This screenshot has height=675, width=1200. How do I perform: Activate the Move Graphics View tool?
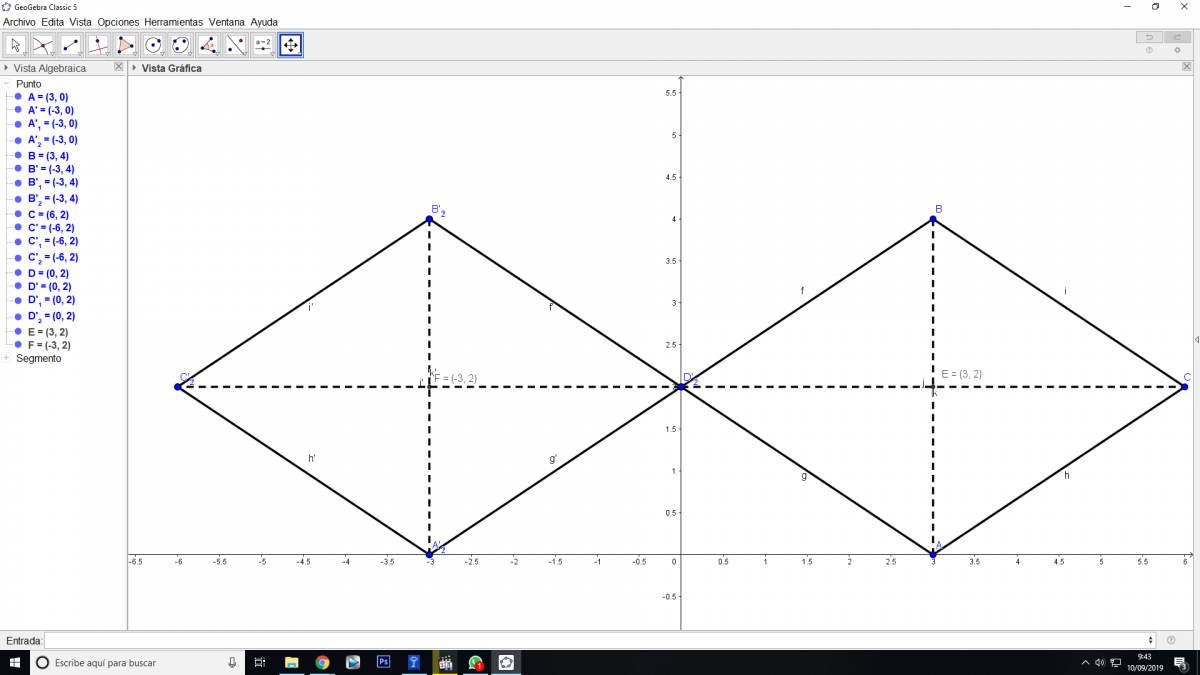(290, 45)
